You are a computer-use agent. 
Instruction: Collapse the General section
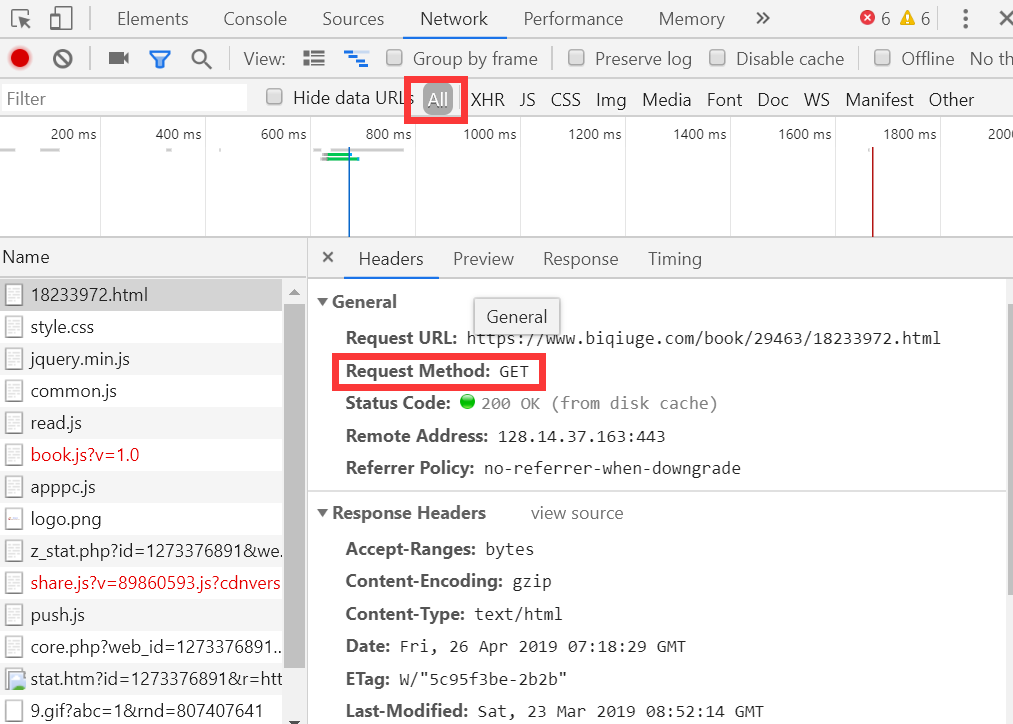coord(323,302)
